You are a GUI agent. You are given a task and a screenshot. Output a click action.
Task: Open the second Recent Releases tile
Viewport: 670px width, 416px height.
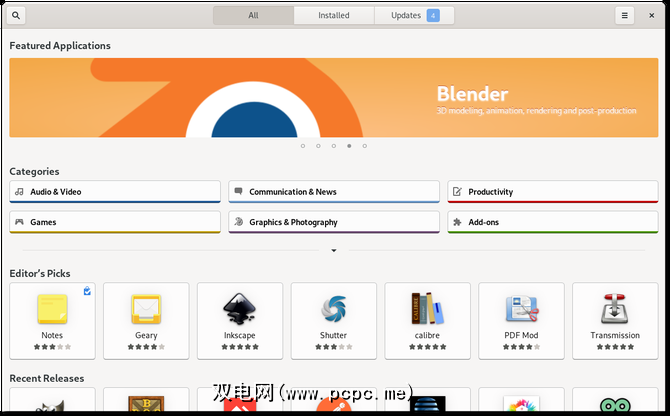coord(146,400)
